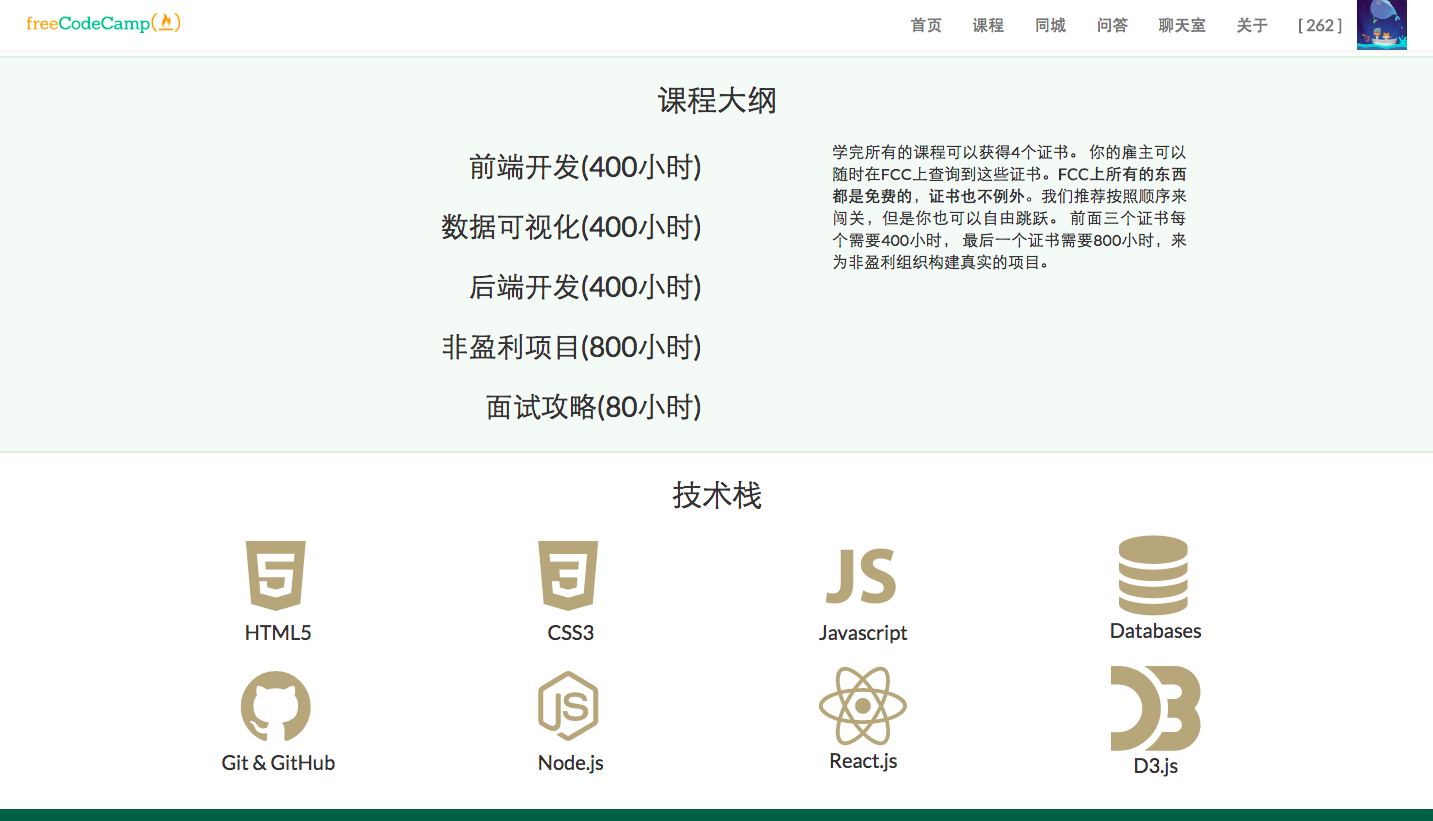
Task: Click the 前端开发(400小时) heading
Action: point(585,167)
